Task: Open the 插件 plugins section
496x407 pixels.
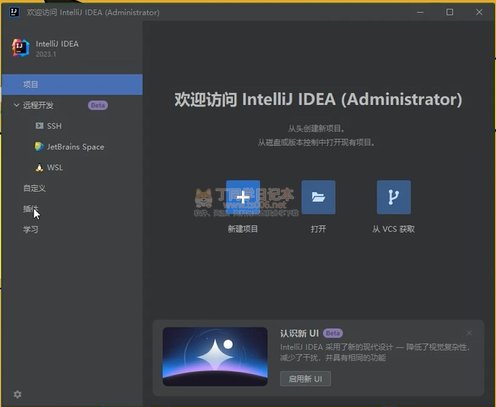Action: pos(31,209)
